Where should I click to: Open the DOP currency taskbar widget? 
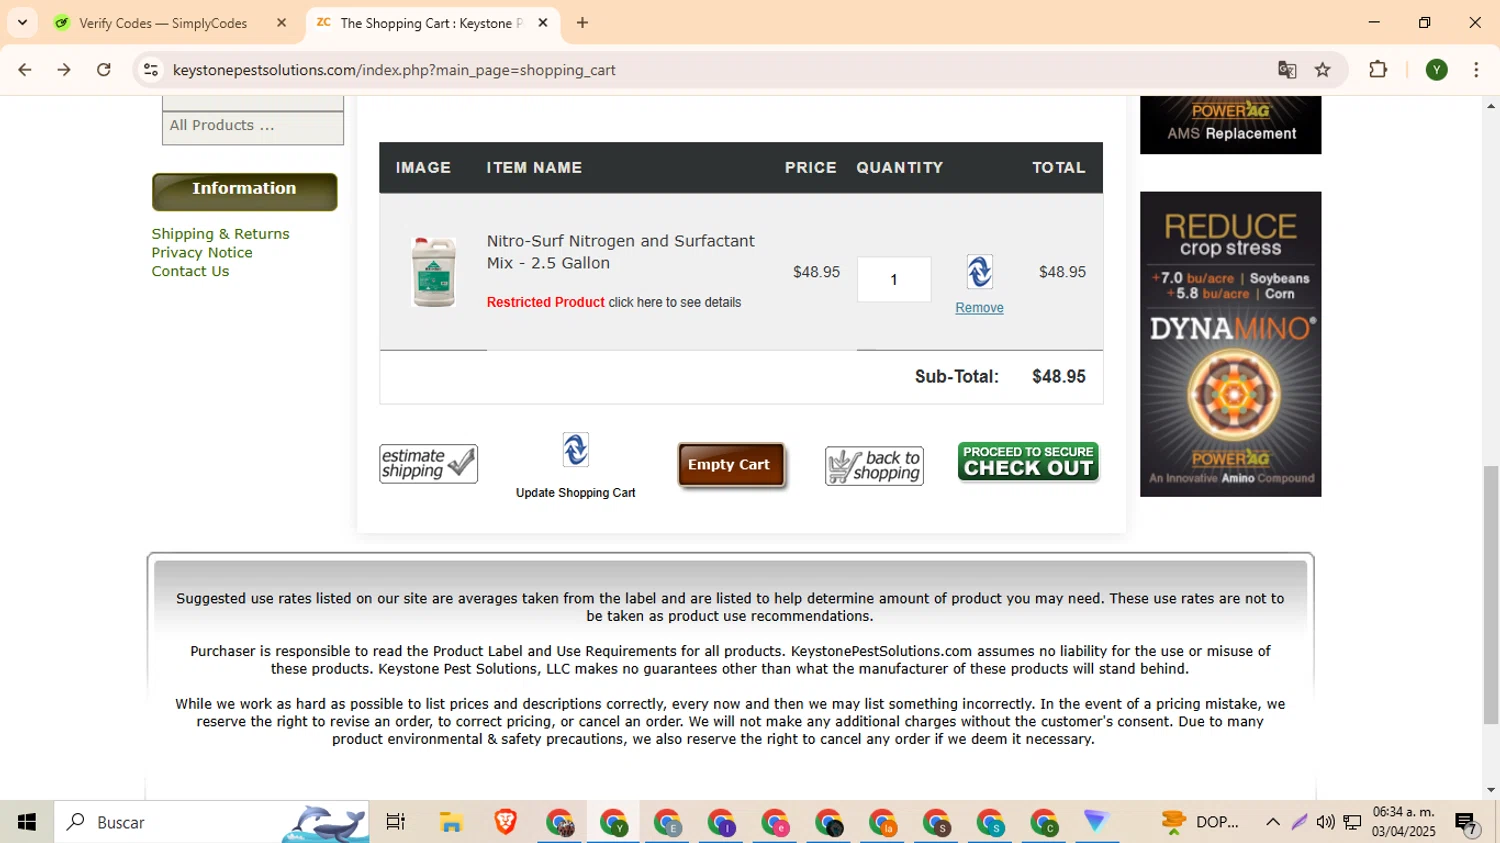[x=1200, y=822]
